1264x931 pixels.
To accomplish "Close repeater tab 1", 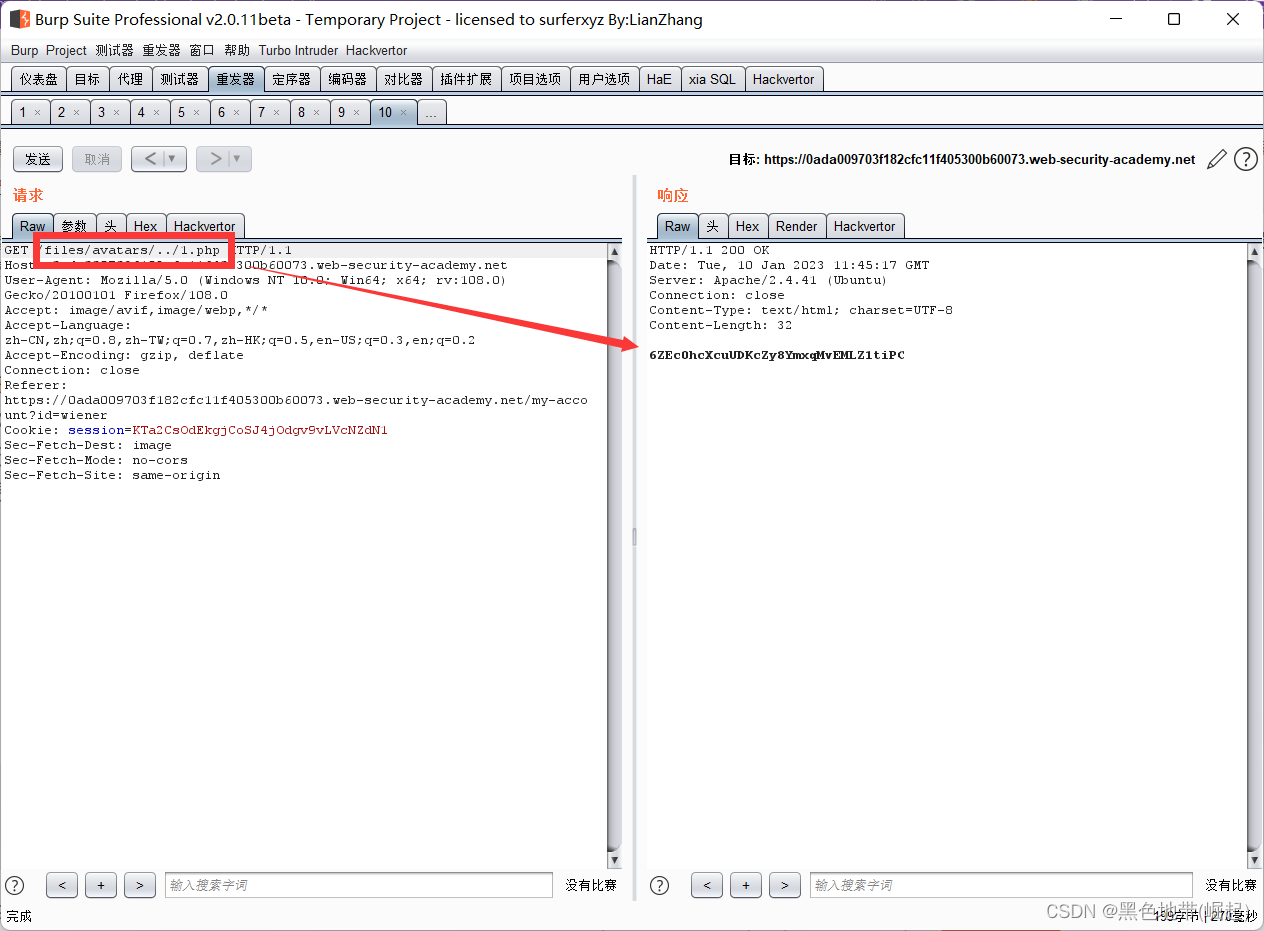I will 38,113.
